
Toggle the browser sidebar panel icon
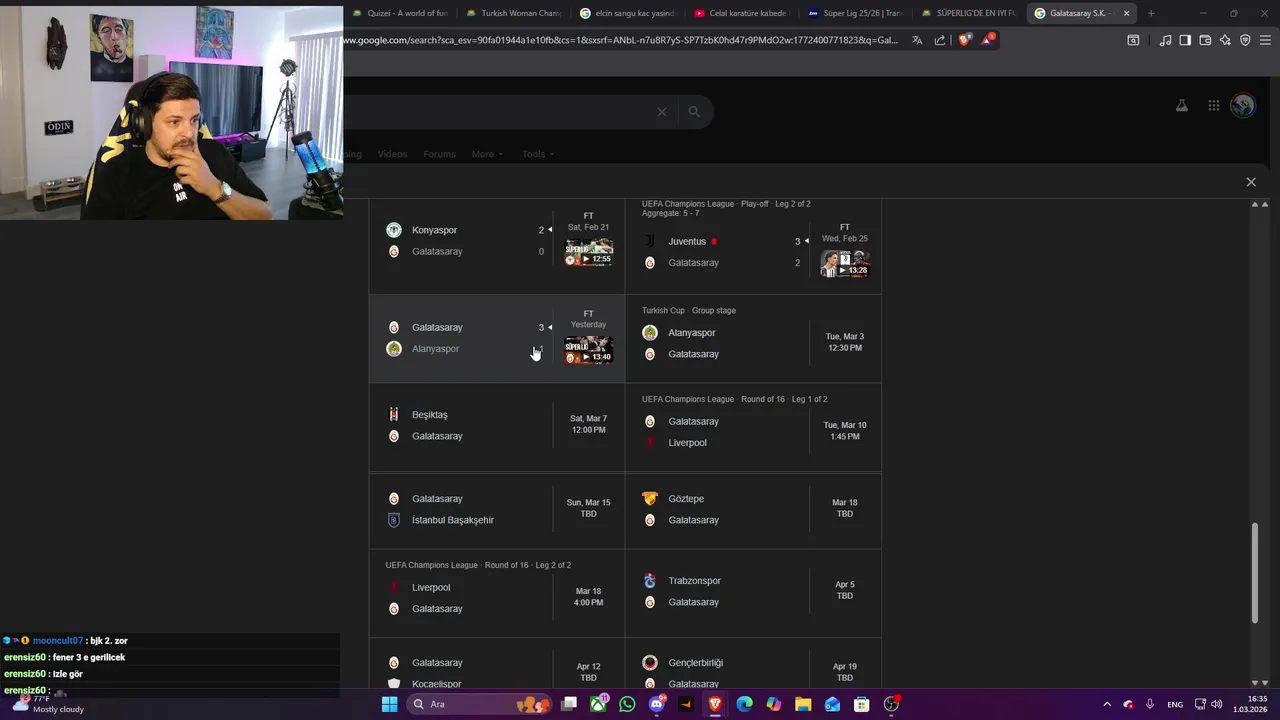coord(1185,40)
